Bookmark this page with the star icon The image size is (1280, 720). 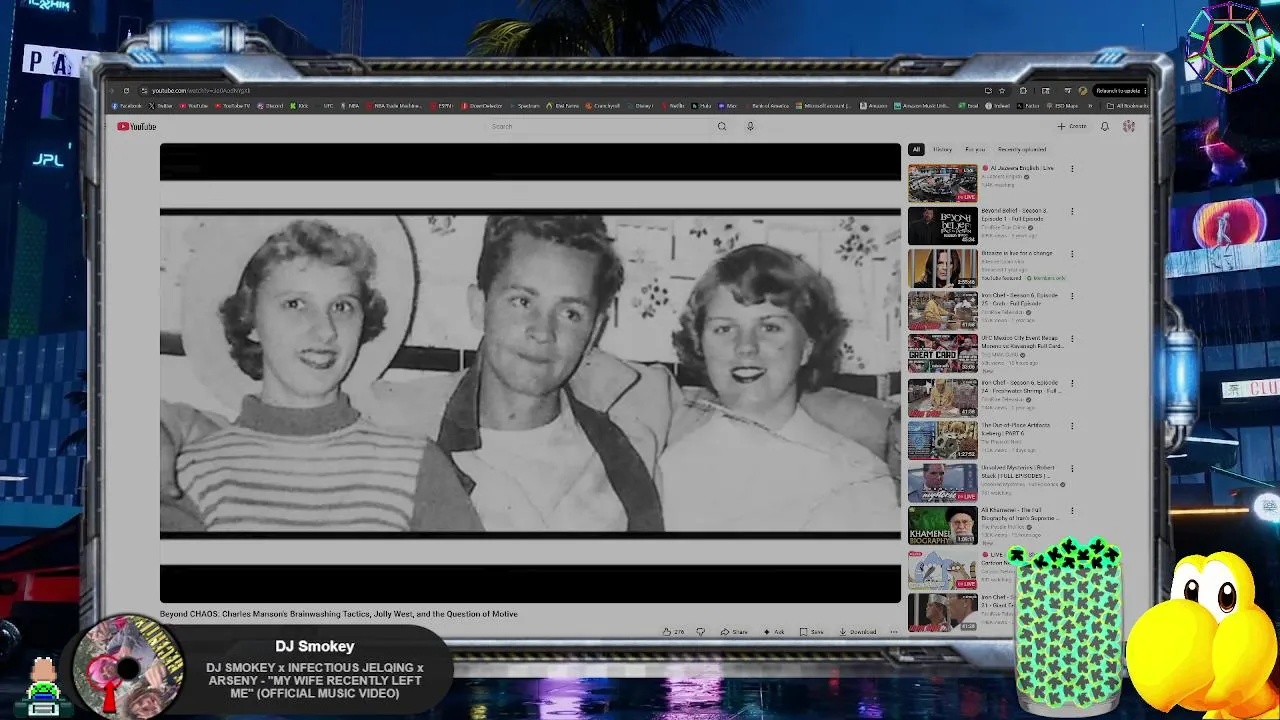[x=1001, y=91]
